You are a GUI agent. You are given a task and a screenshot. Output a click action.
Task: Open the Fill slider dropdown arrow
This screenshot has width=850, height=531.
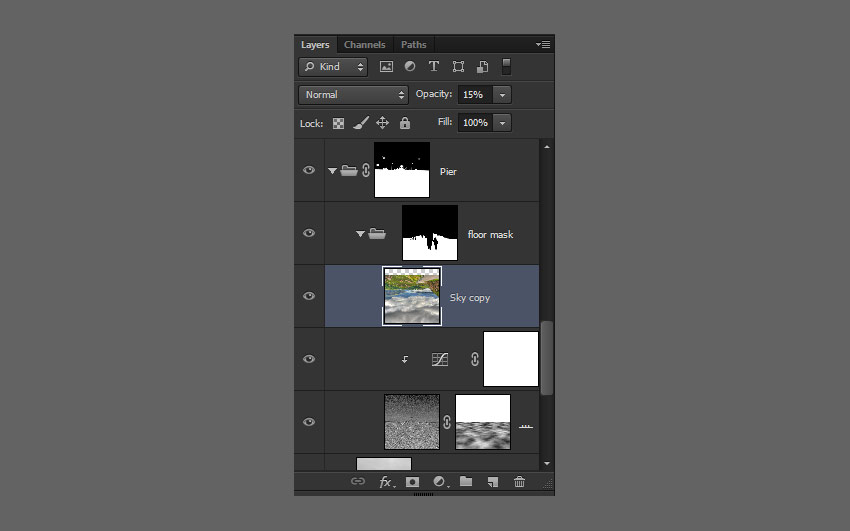503,123
